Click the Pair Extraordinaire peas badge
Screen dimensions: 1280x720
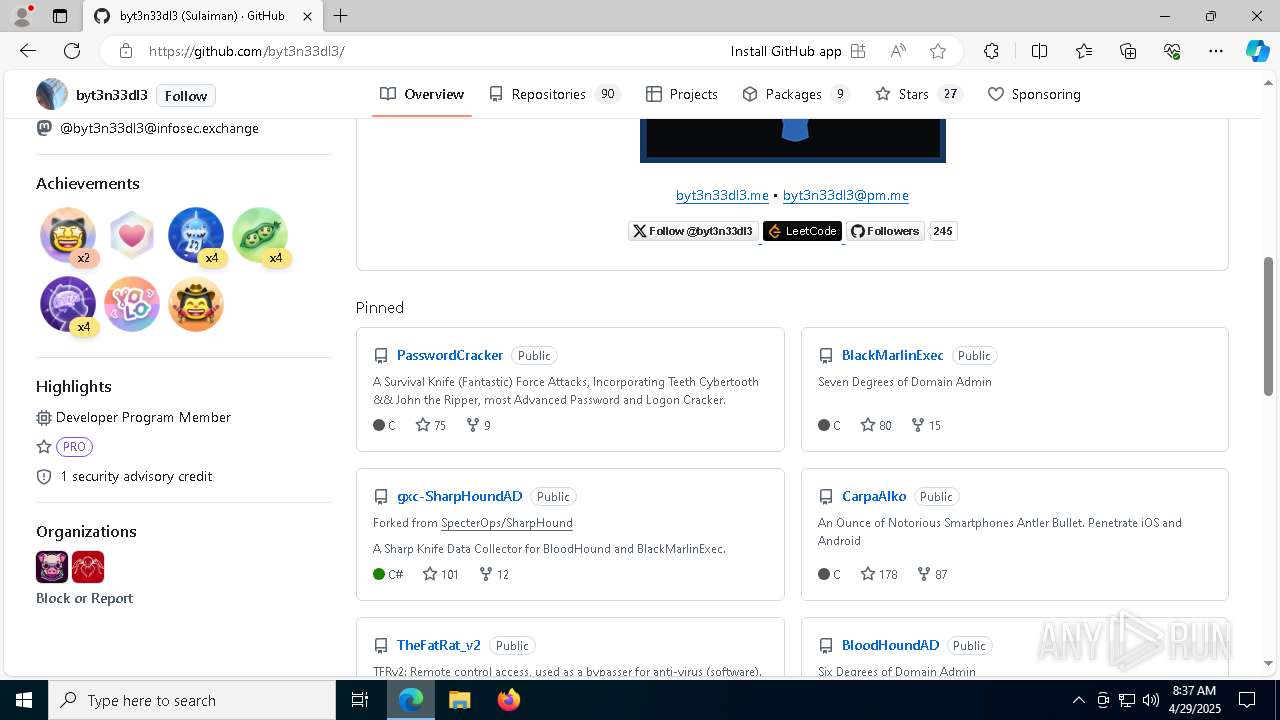click(x=260, y=235)
